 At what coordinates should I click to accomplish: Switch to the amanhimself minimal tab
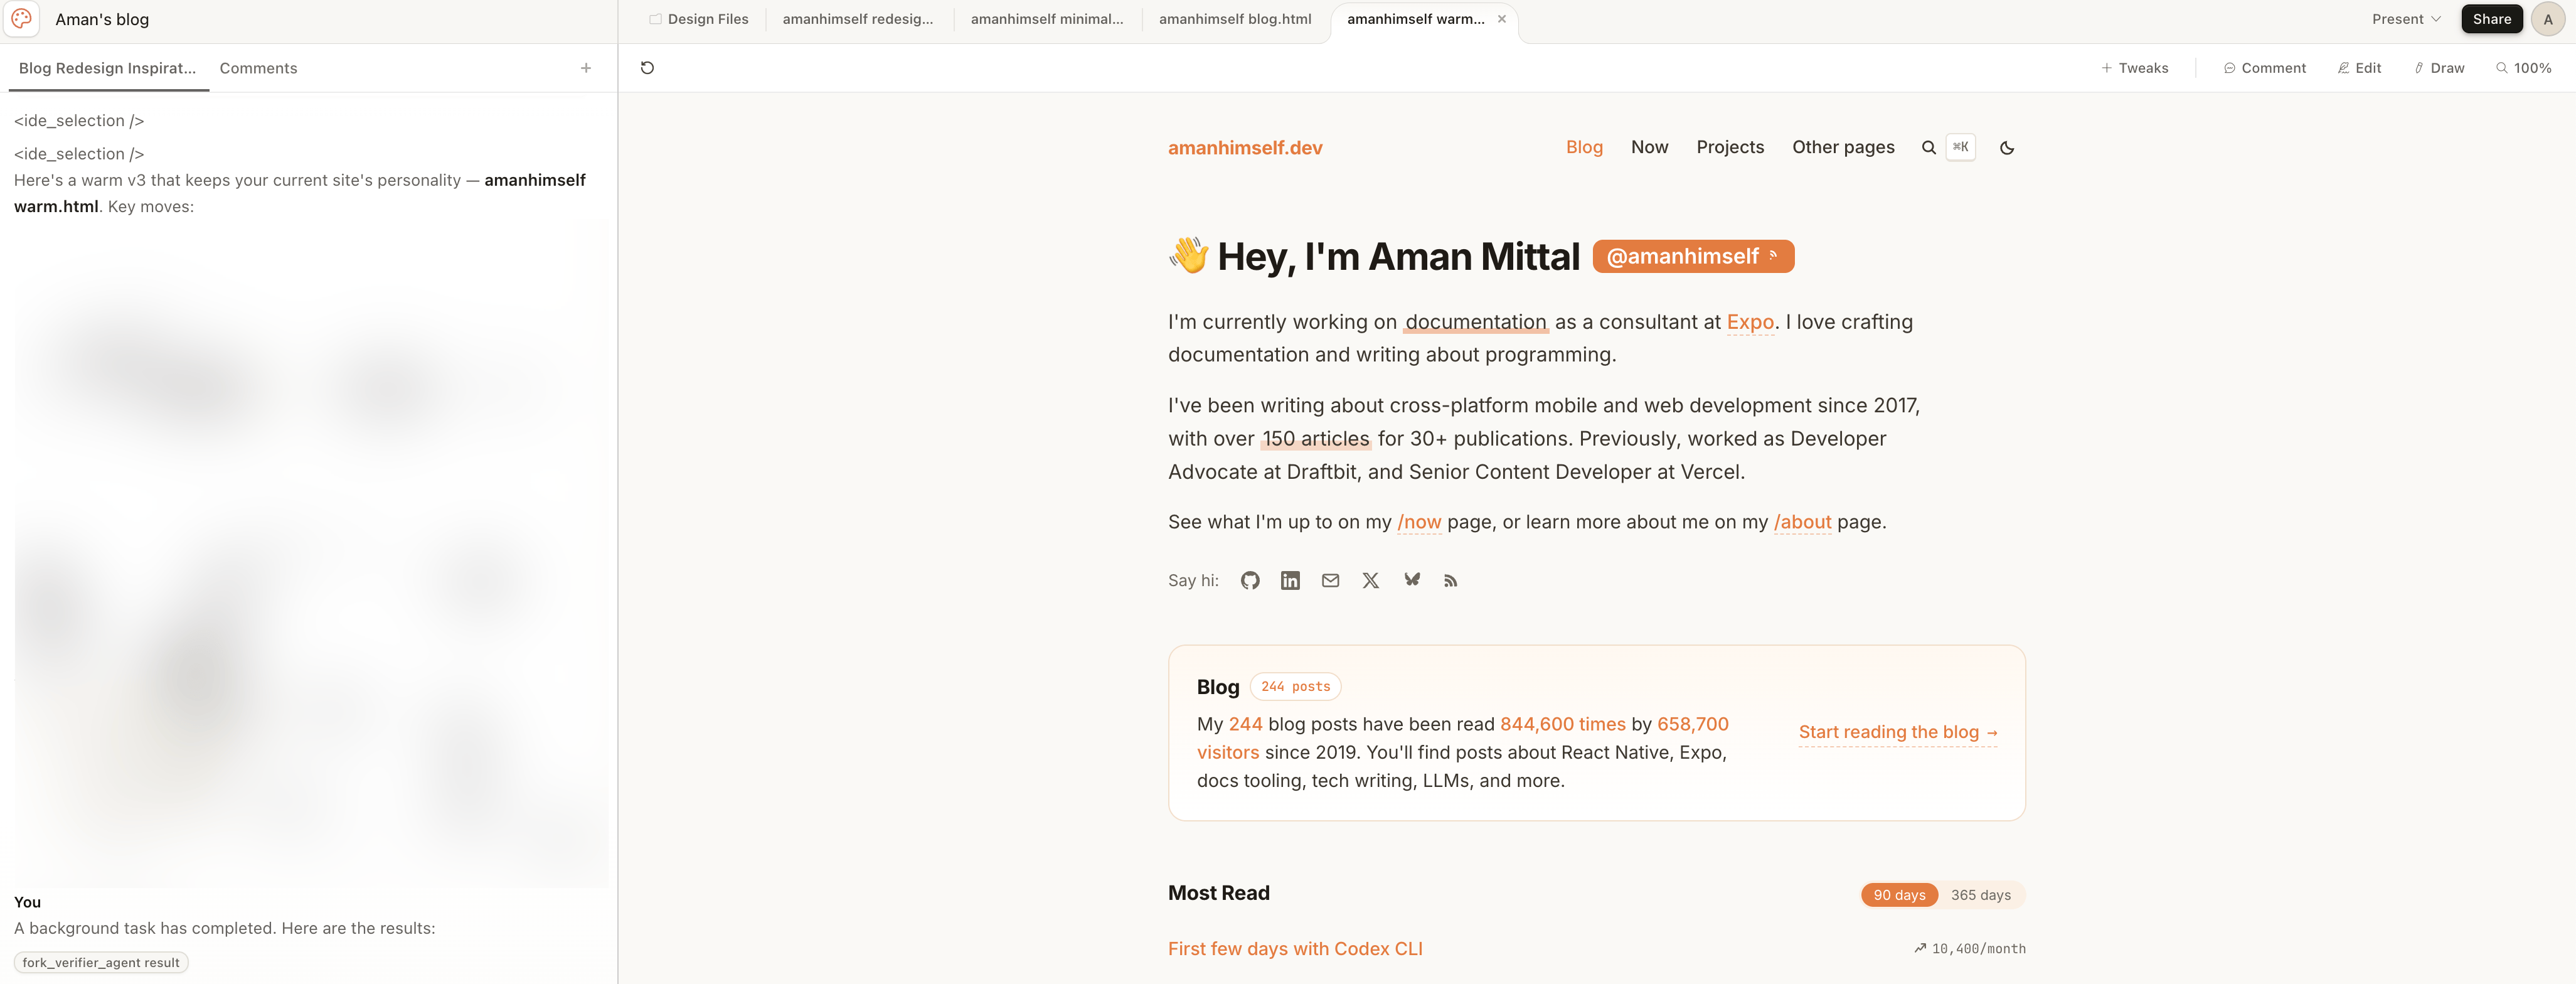(1046, 19)
